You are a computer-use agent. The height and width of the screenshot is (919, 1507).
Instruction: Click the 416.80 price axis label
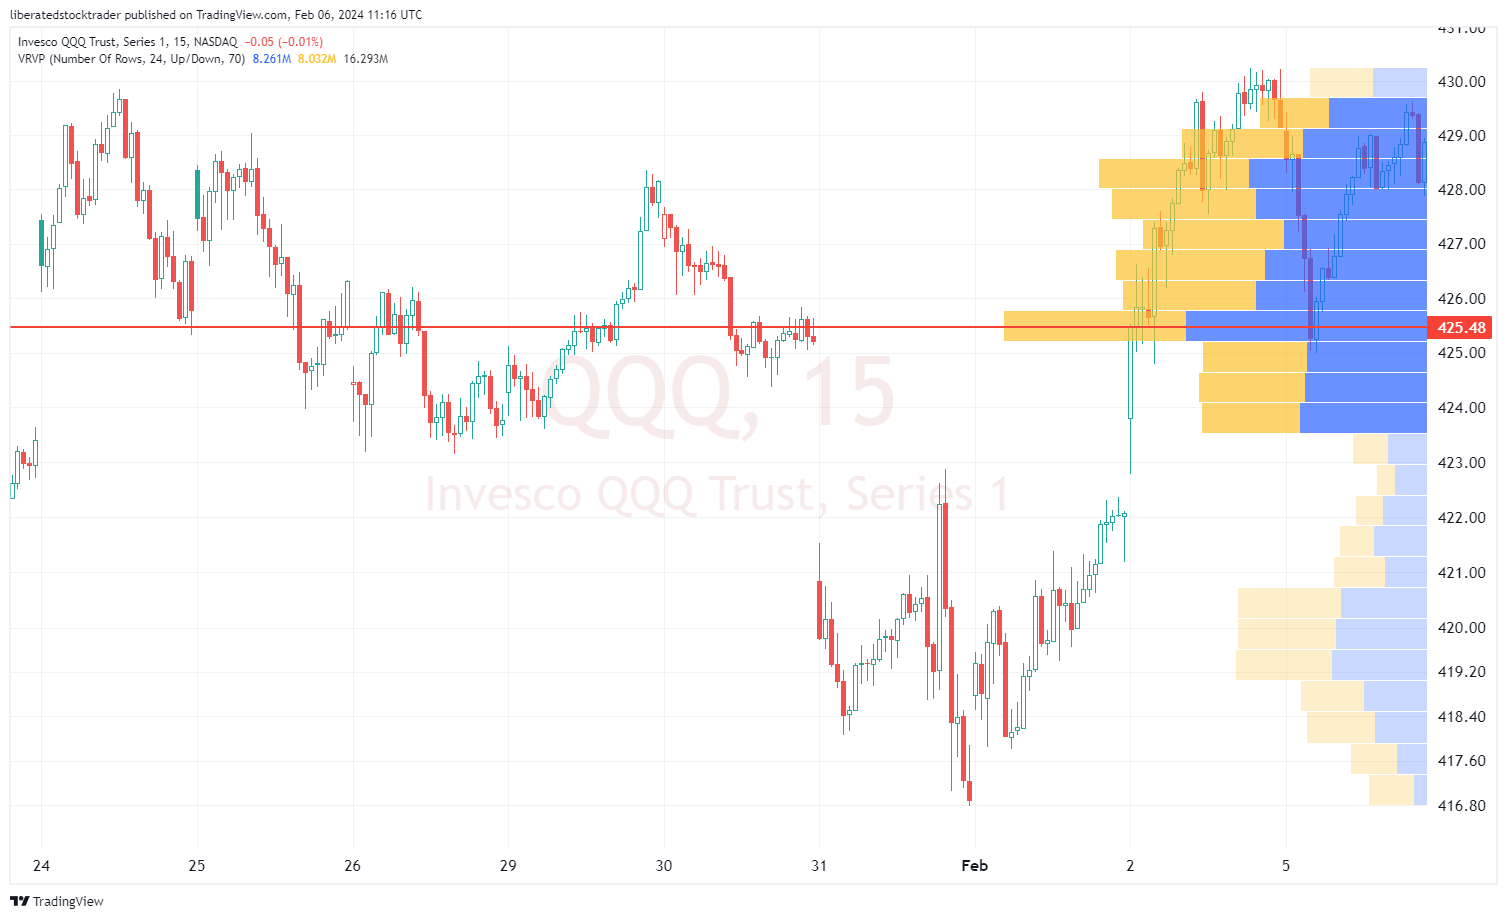pos(1461,805)
